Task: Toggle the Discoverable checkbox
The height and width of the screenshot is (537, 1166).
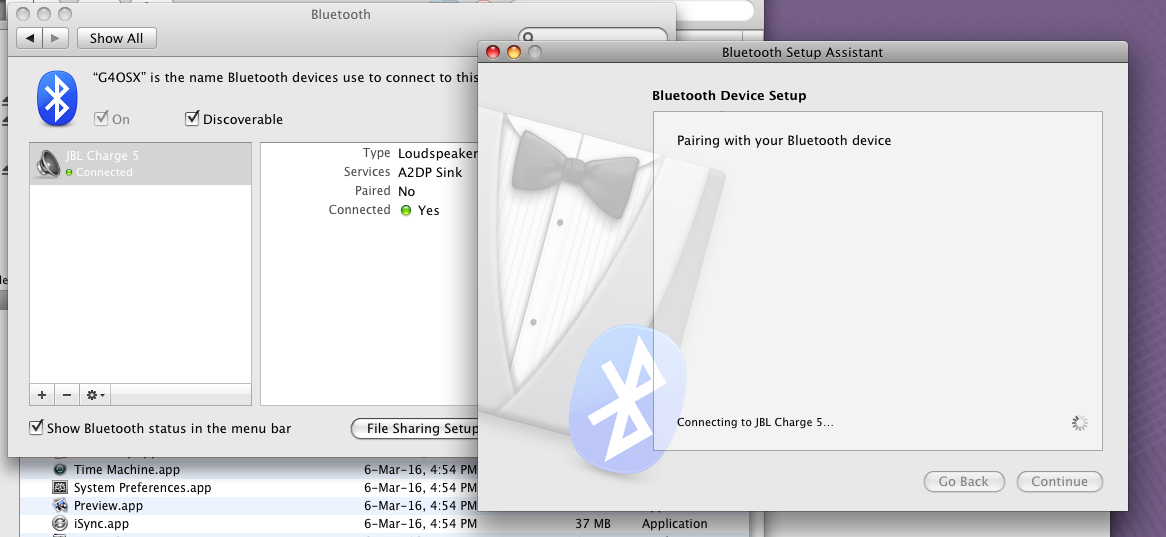Action: click(193, 119)
